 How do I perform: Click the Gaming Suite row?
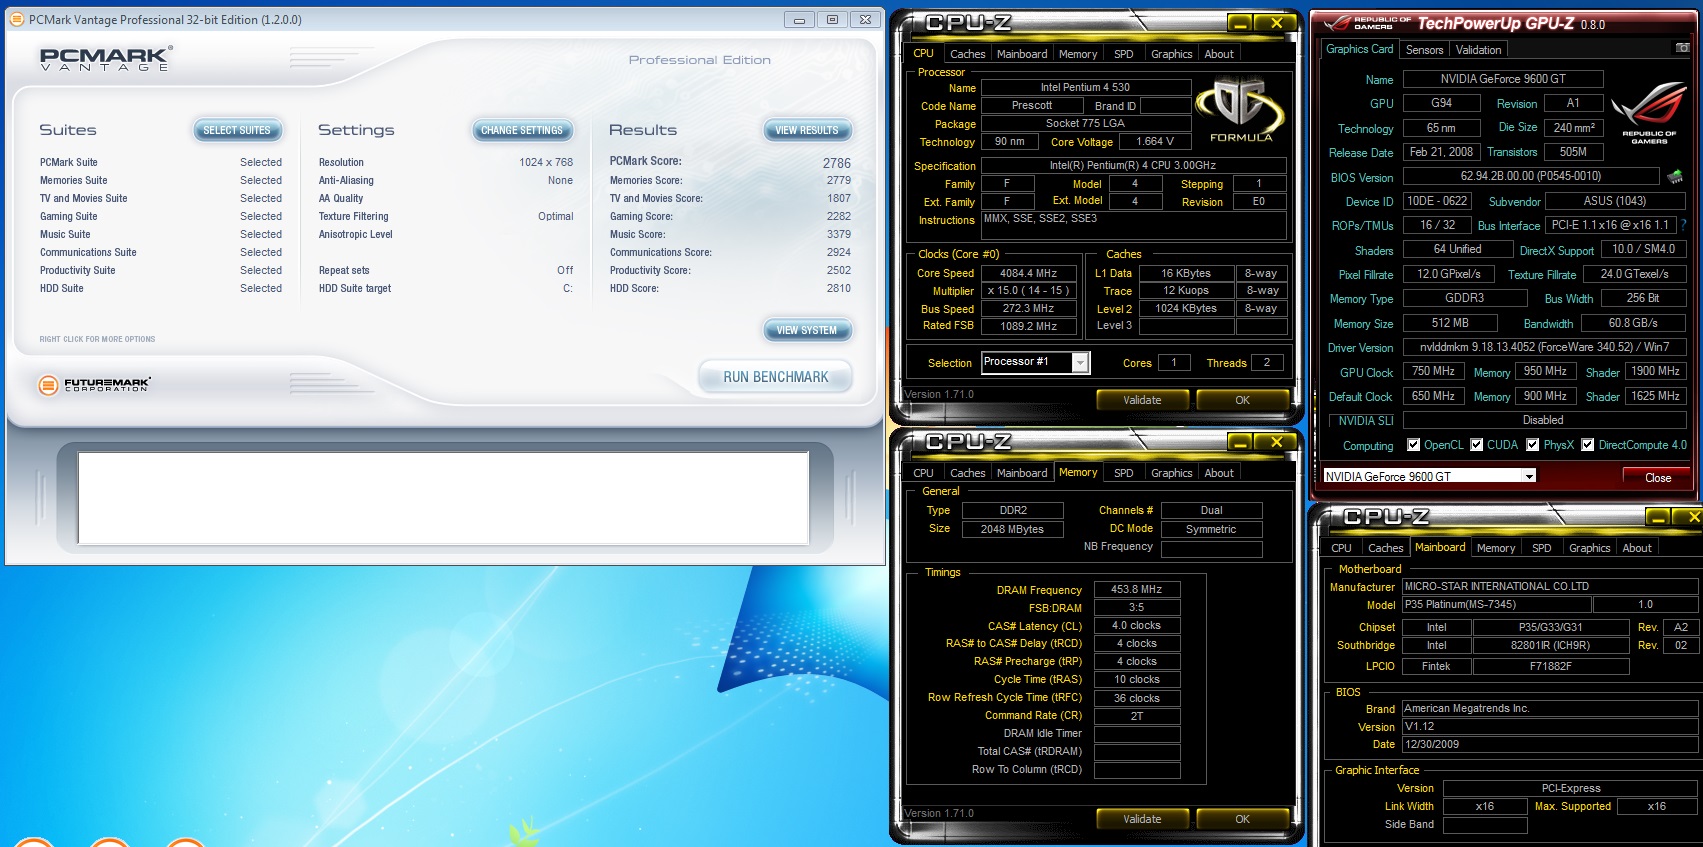coord(161,216)
